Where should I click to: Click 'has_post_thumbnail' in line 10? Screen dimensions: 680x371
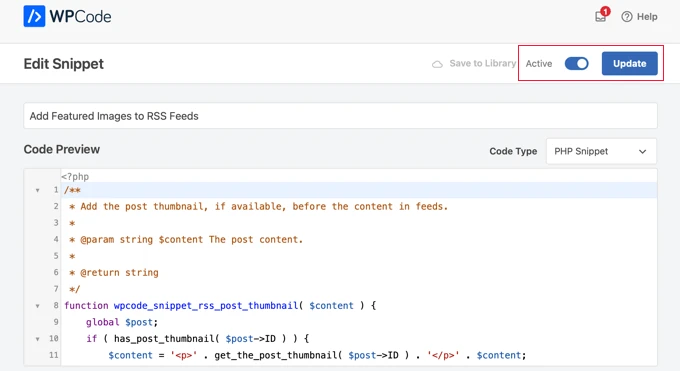165,339
